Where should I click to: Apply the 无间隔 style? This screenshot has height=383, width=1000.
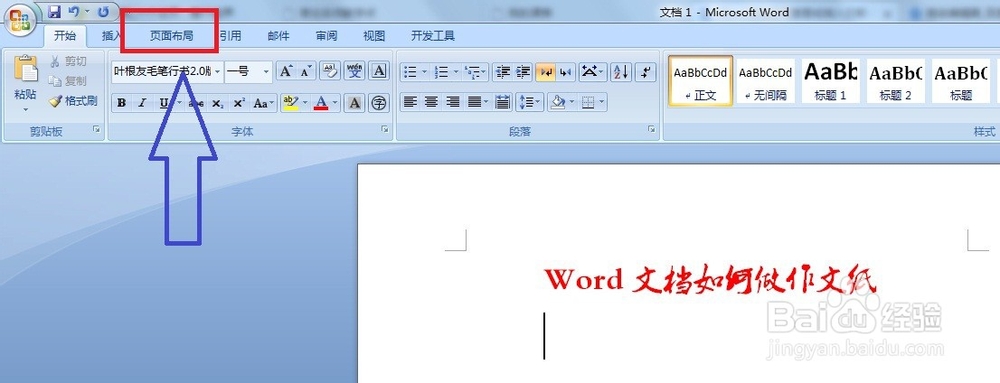click(x=765, y=81)
